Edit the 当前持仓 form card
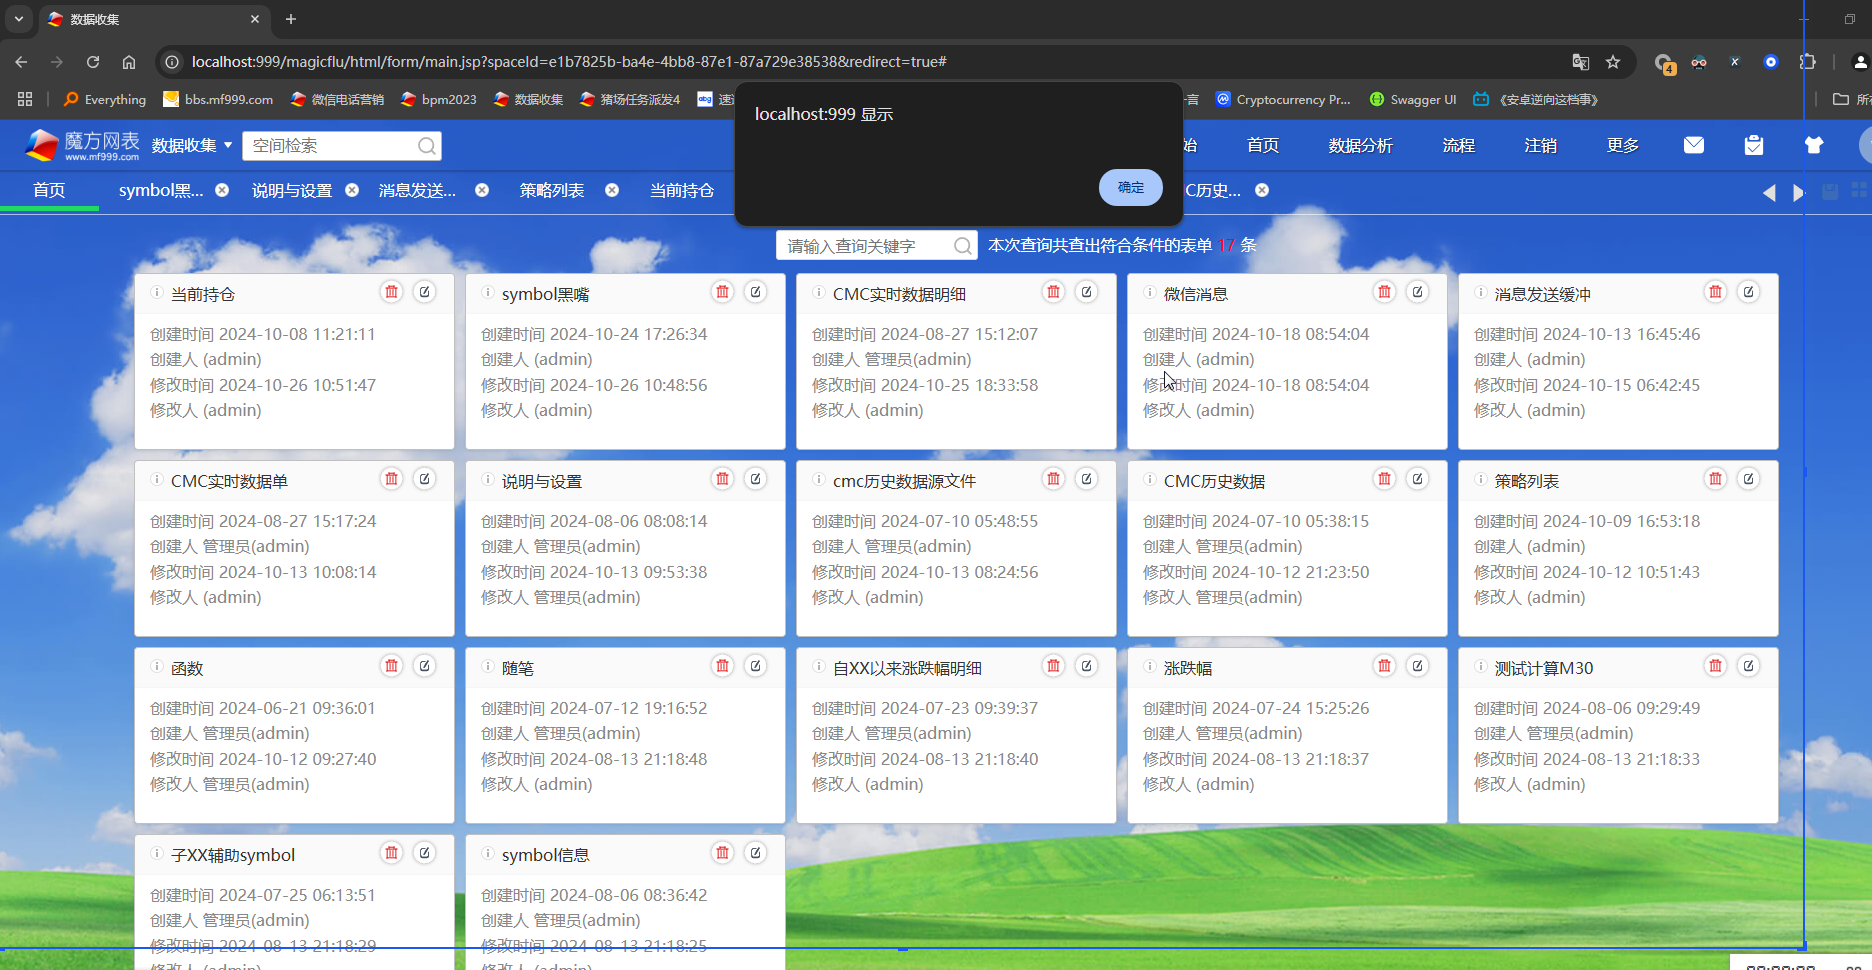The width and height of the screenshot is (1872, 970). pos(425,292)
